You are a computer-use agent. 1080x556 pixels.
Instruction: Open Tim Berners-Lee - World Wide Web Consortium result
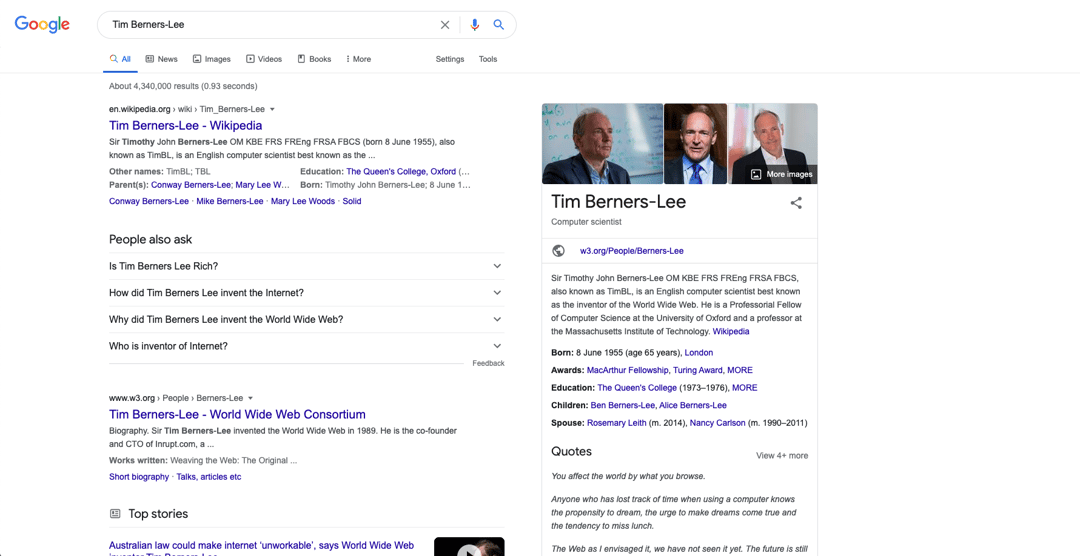coord(237,414)
